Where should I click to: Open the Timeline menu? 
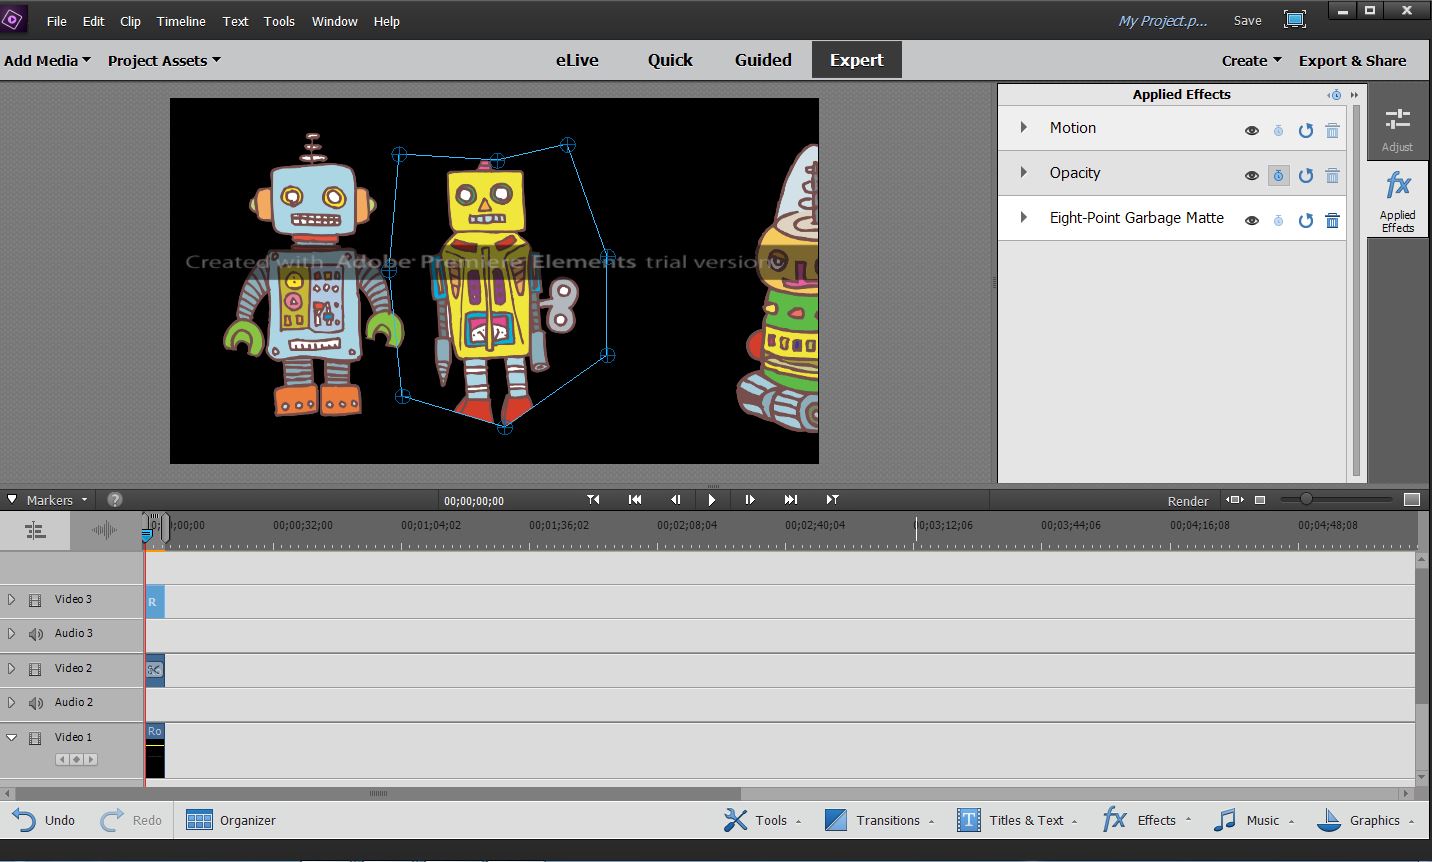click(x=181, y=21)
